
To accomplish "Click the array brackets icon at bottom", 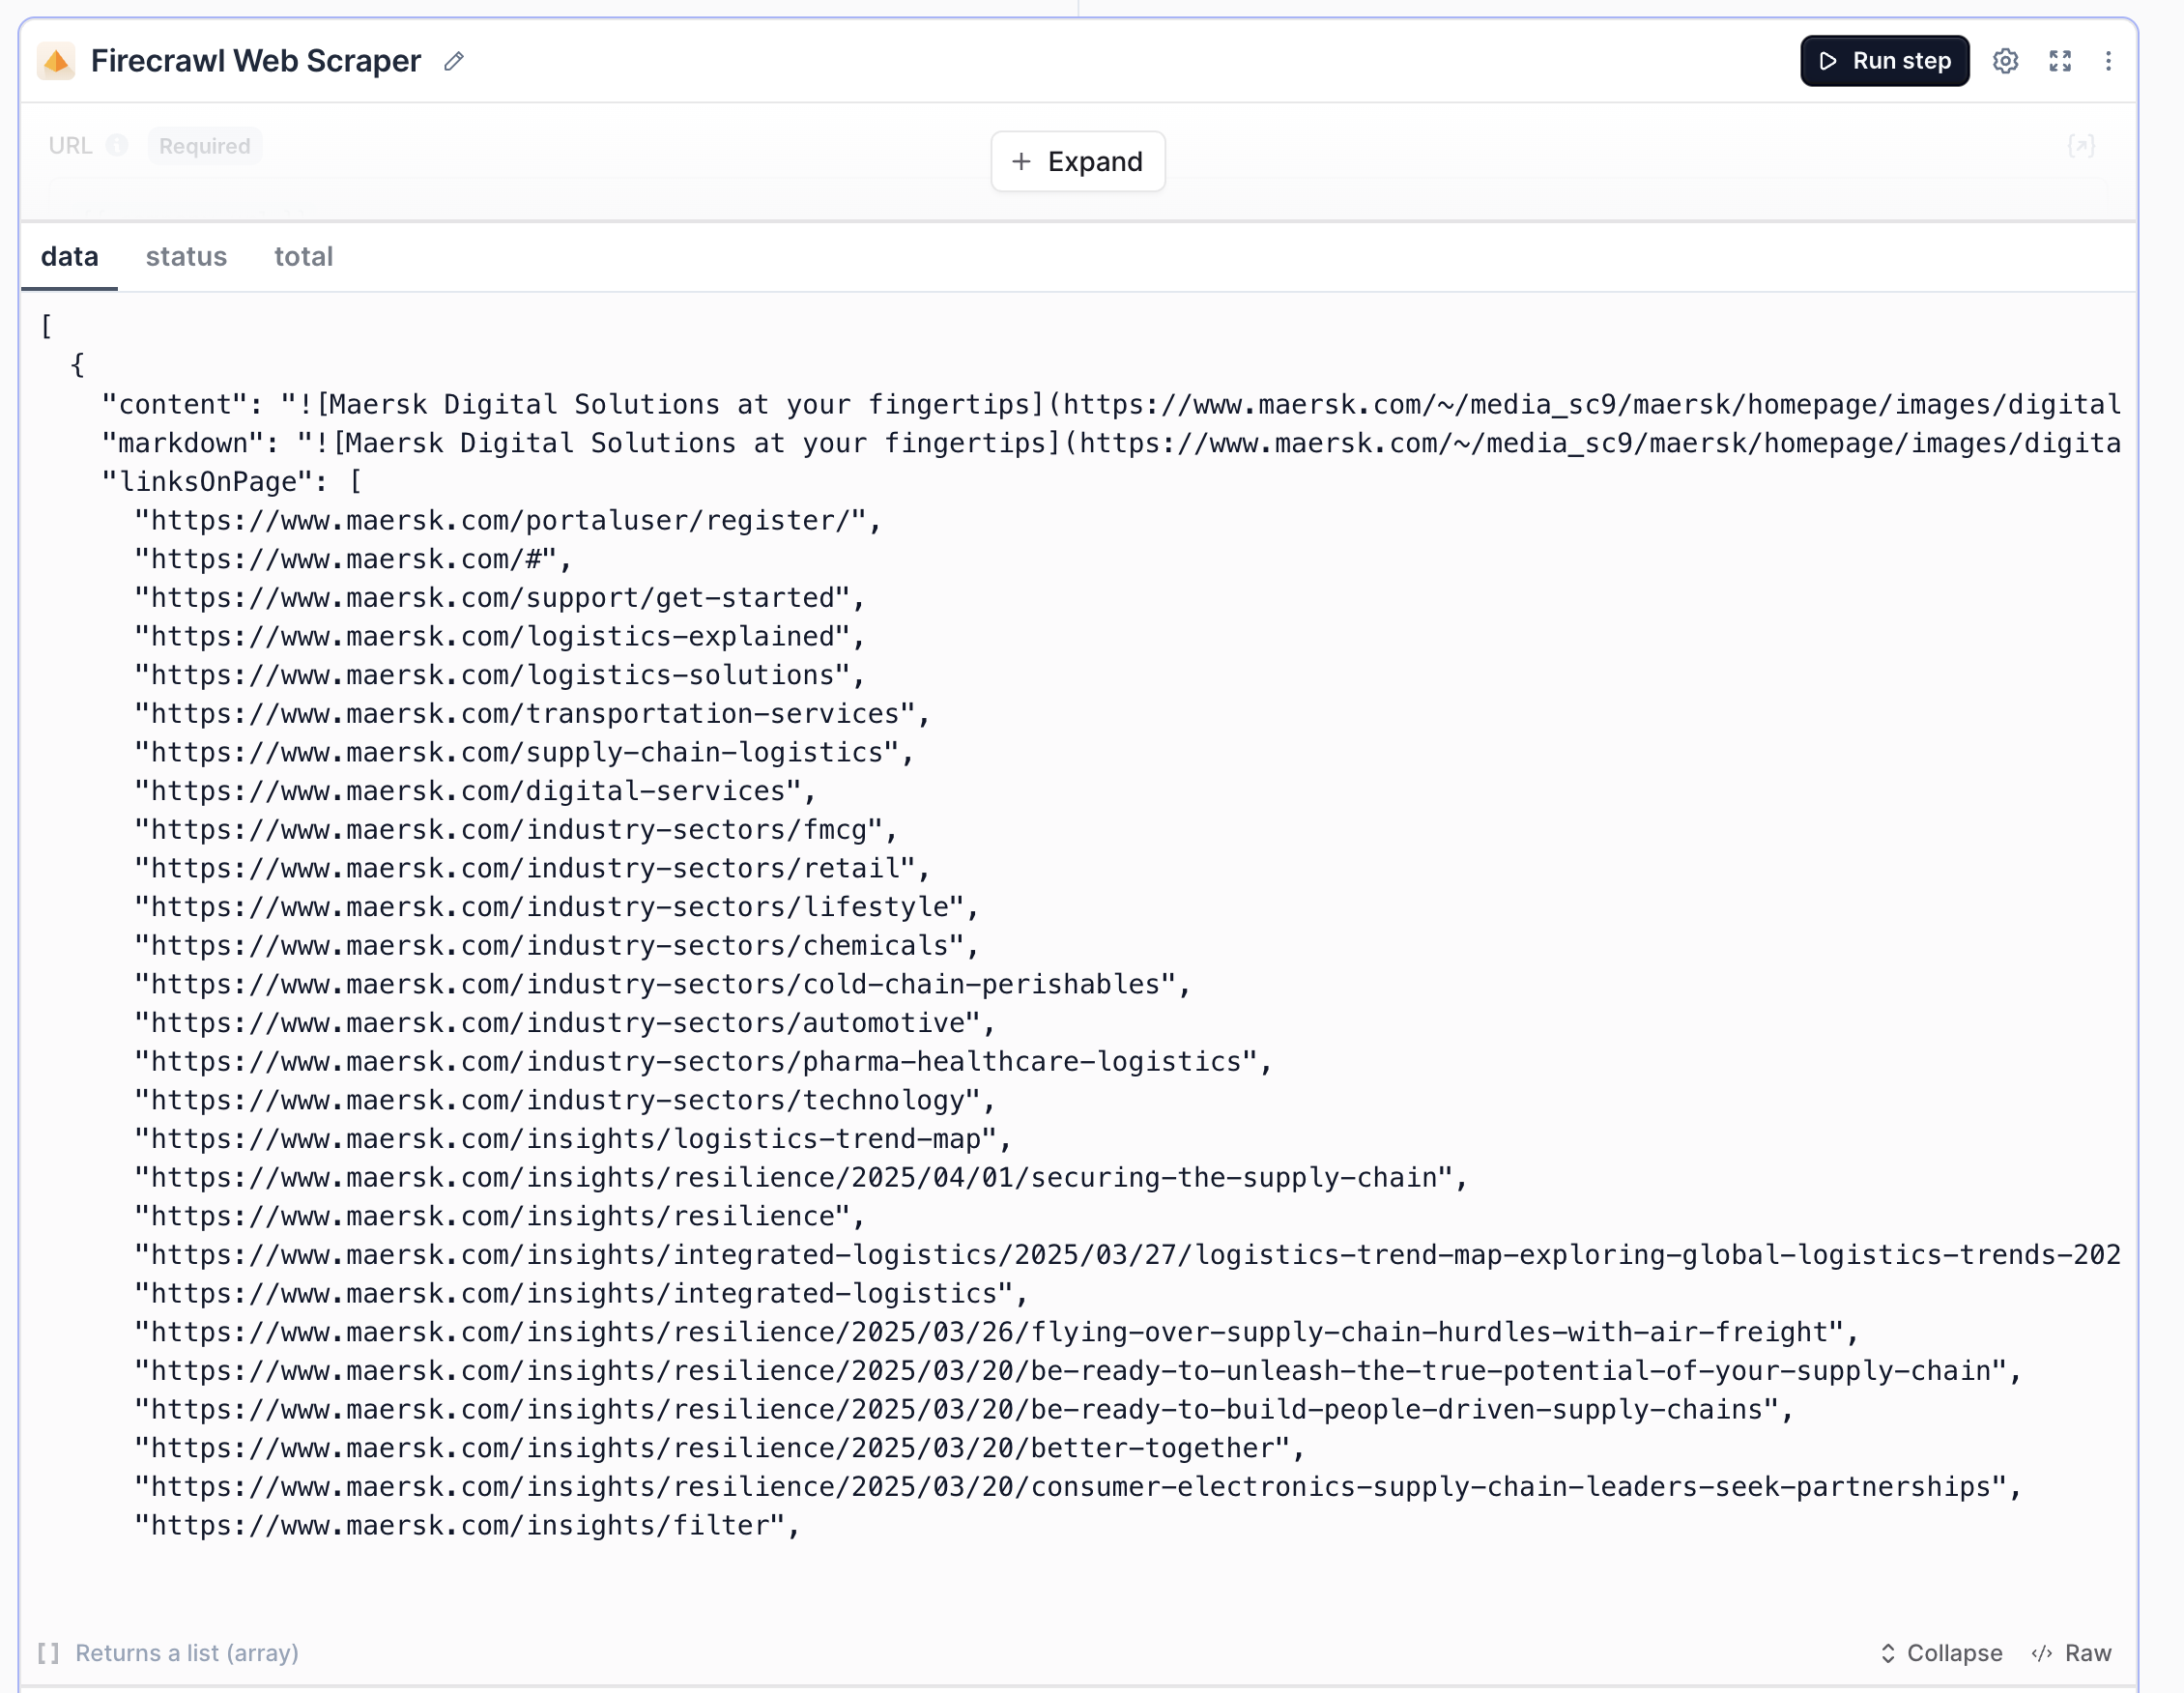I will coord(48,1653).
